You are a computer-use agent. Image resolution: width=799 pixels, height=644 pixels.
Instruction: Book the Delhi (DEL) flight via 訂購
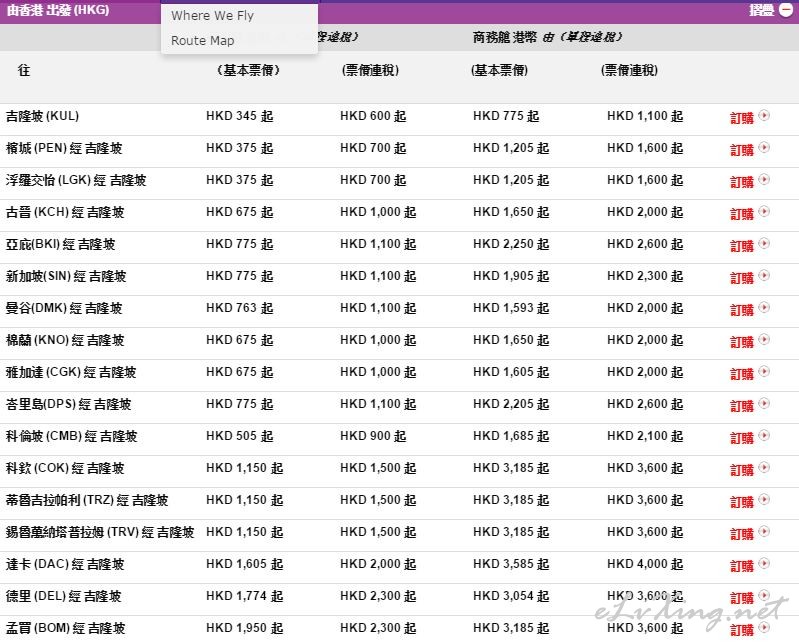(741, 598)
